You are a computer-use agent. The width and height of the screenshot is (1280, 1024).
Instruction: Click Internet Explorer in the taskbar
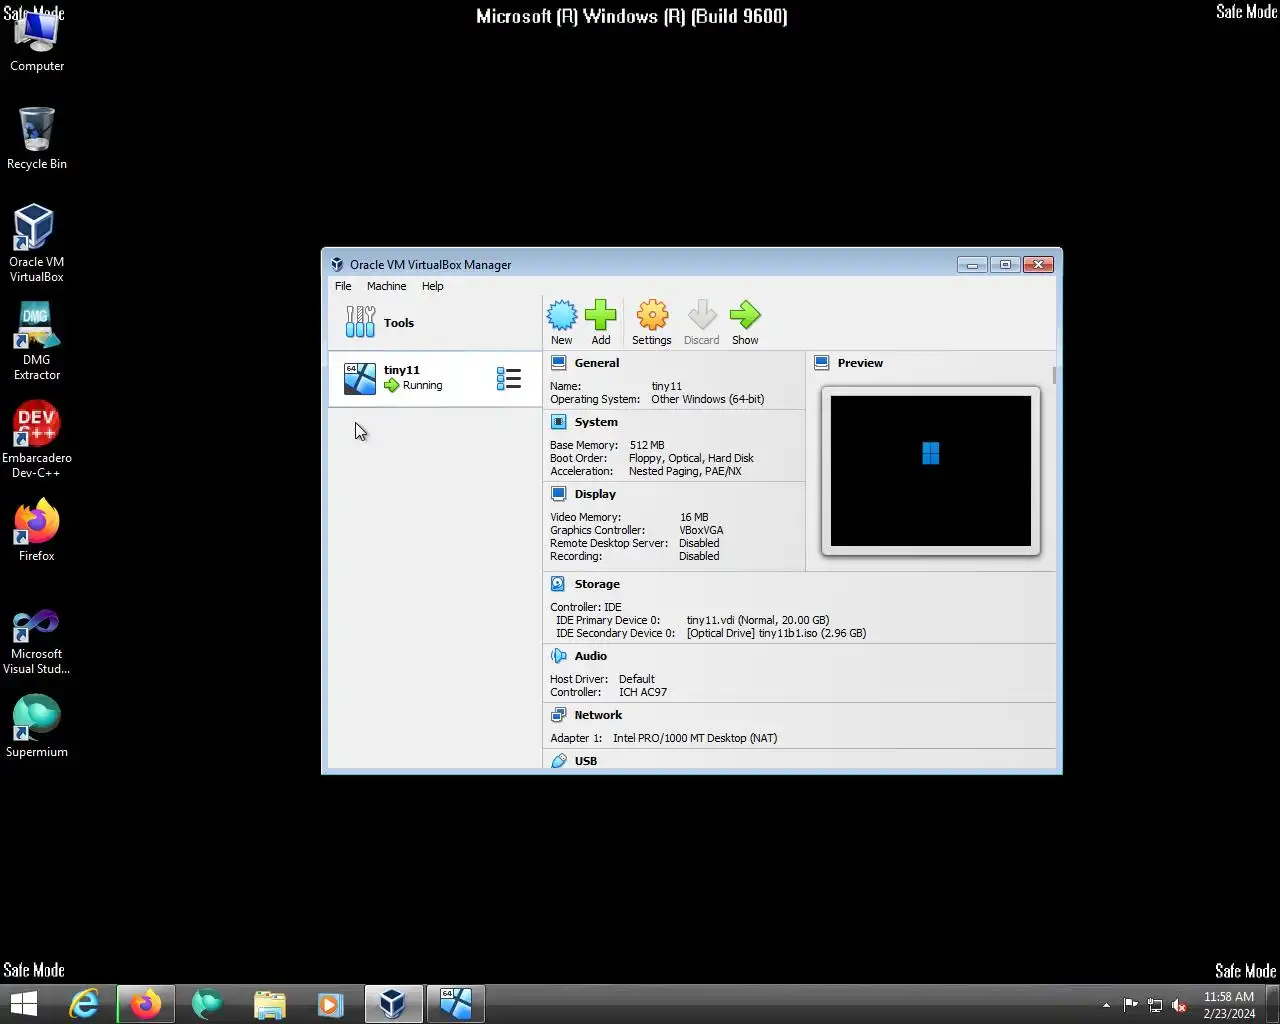[x=84, y=1003]
